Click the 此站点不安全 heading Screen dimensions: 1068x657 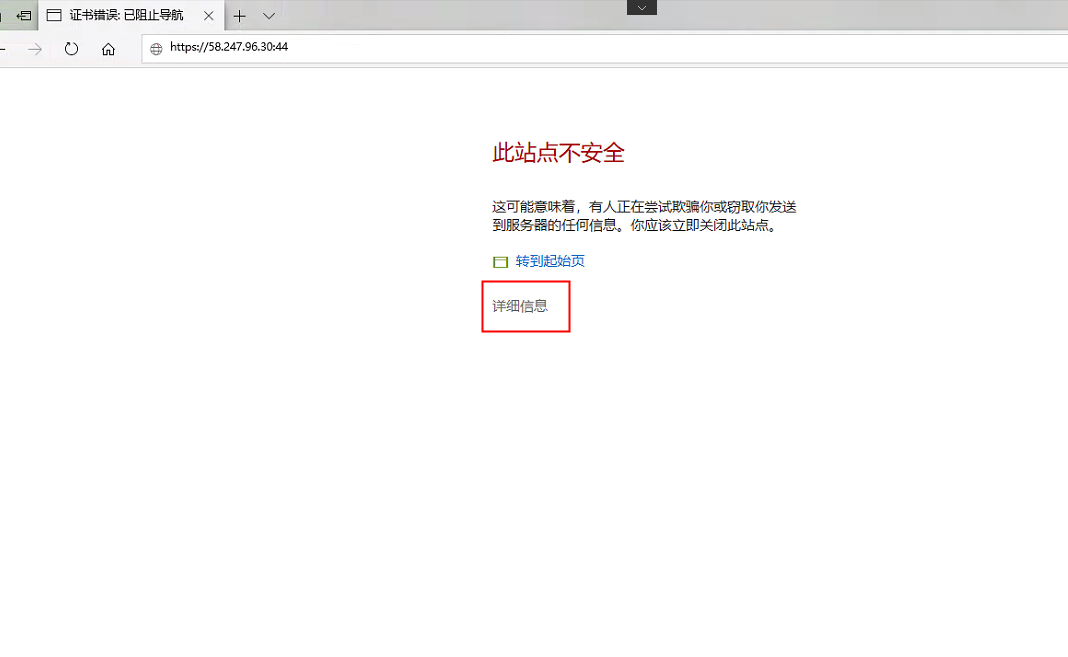(x=558, y=153)
